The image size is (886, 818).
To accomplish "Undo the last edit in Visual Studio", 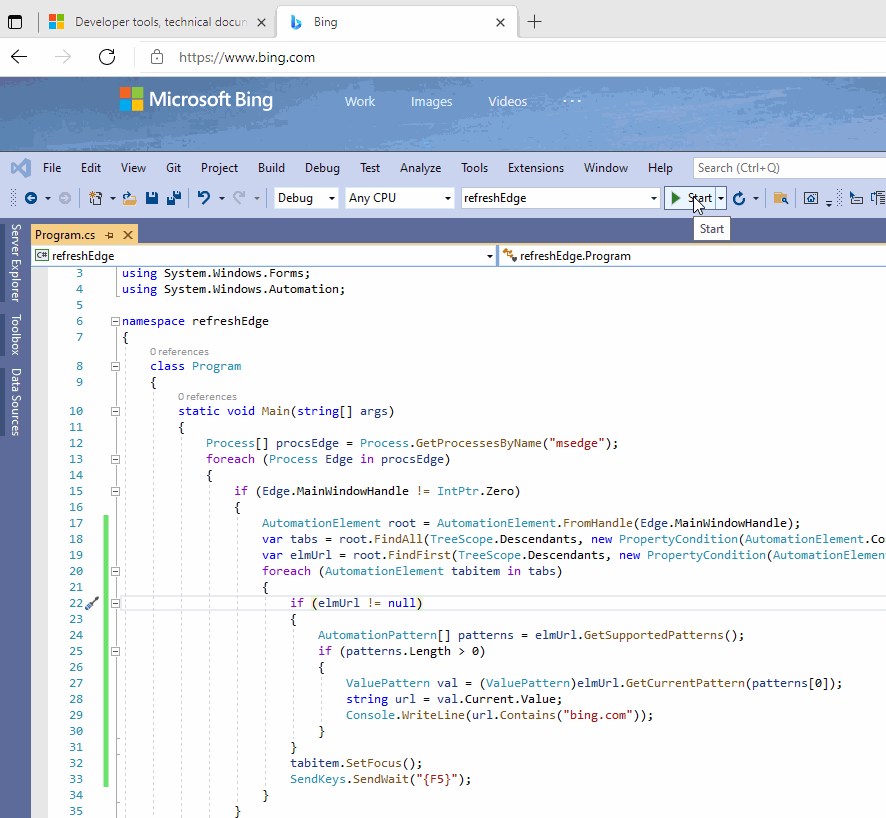I will [204, 198].
